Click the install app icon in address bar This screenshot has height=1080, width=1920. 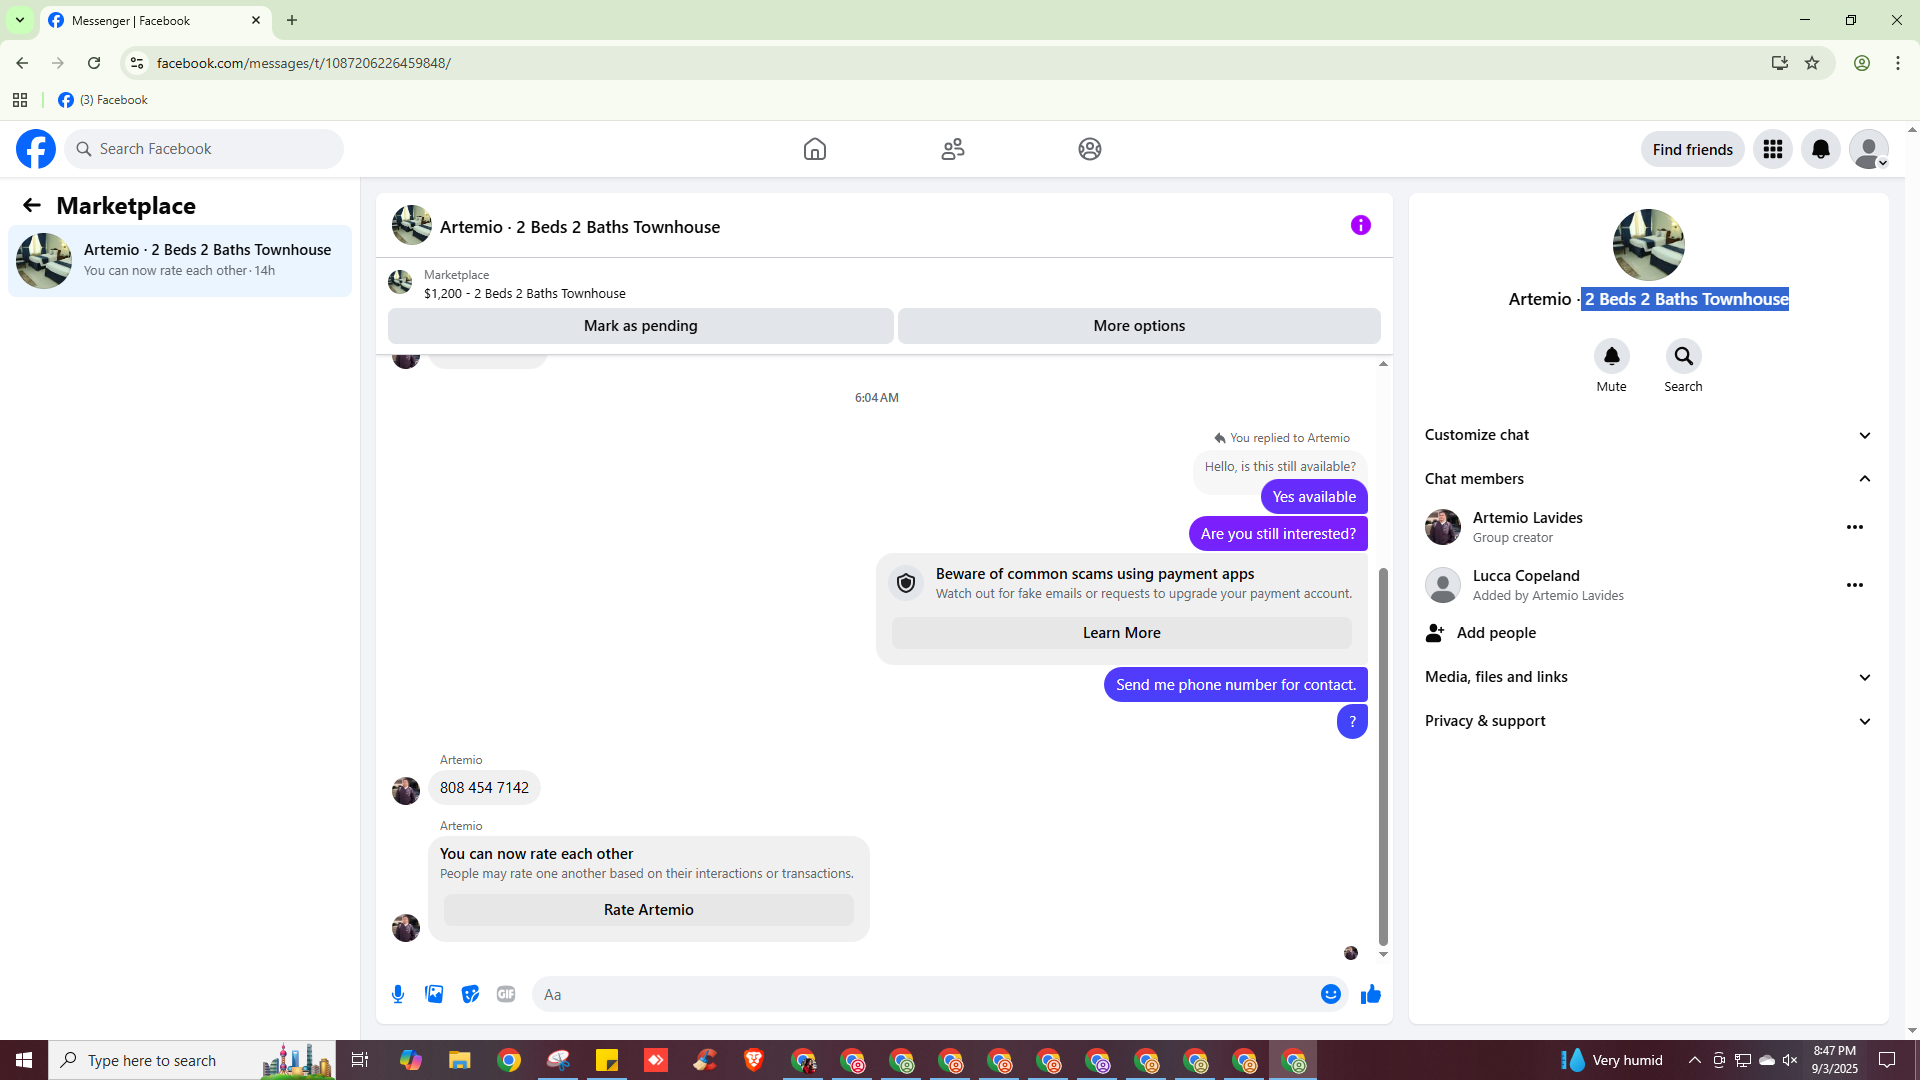1780,63
